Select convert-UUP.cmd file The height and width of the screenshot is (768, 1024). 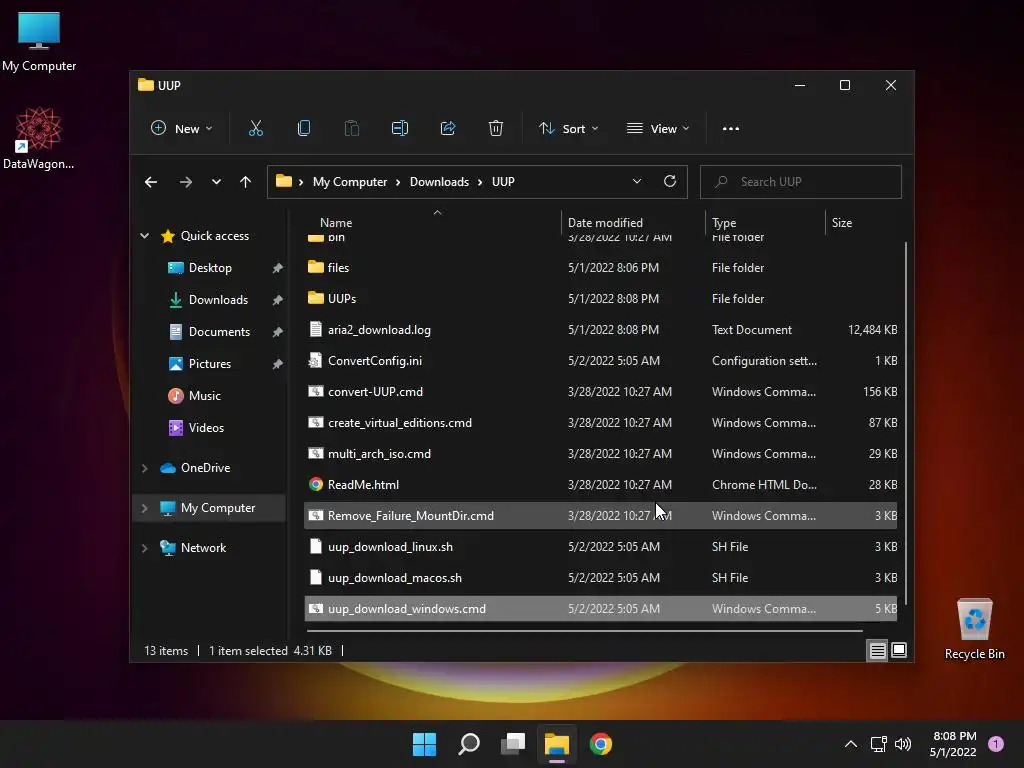pos(600,392)
